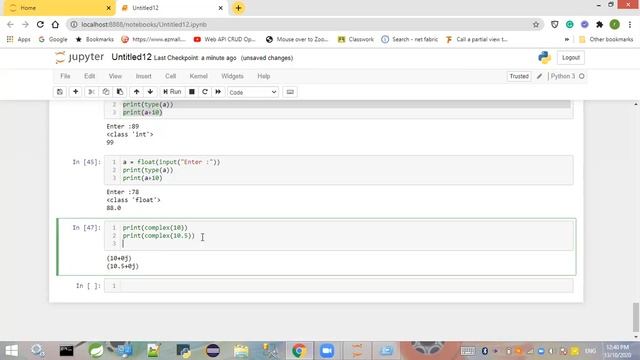640x360 pixels.
Task: Open the Edit menu
Action: point(89,76)
